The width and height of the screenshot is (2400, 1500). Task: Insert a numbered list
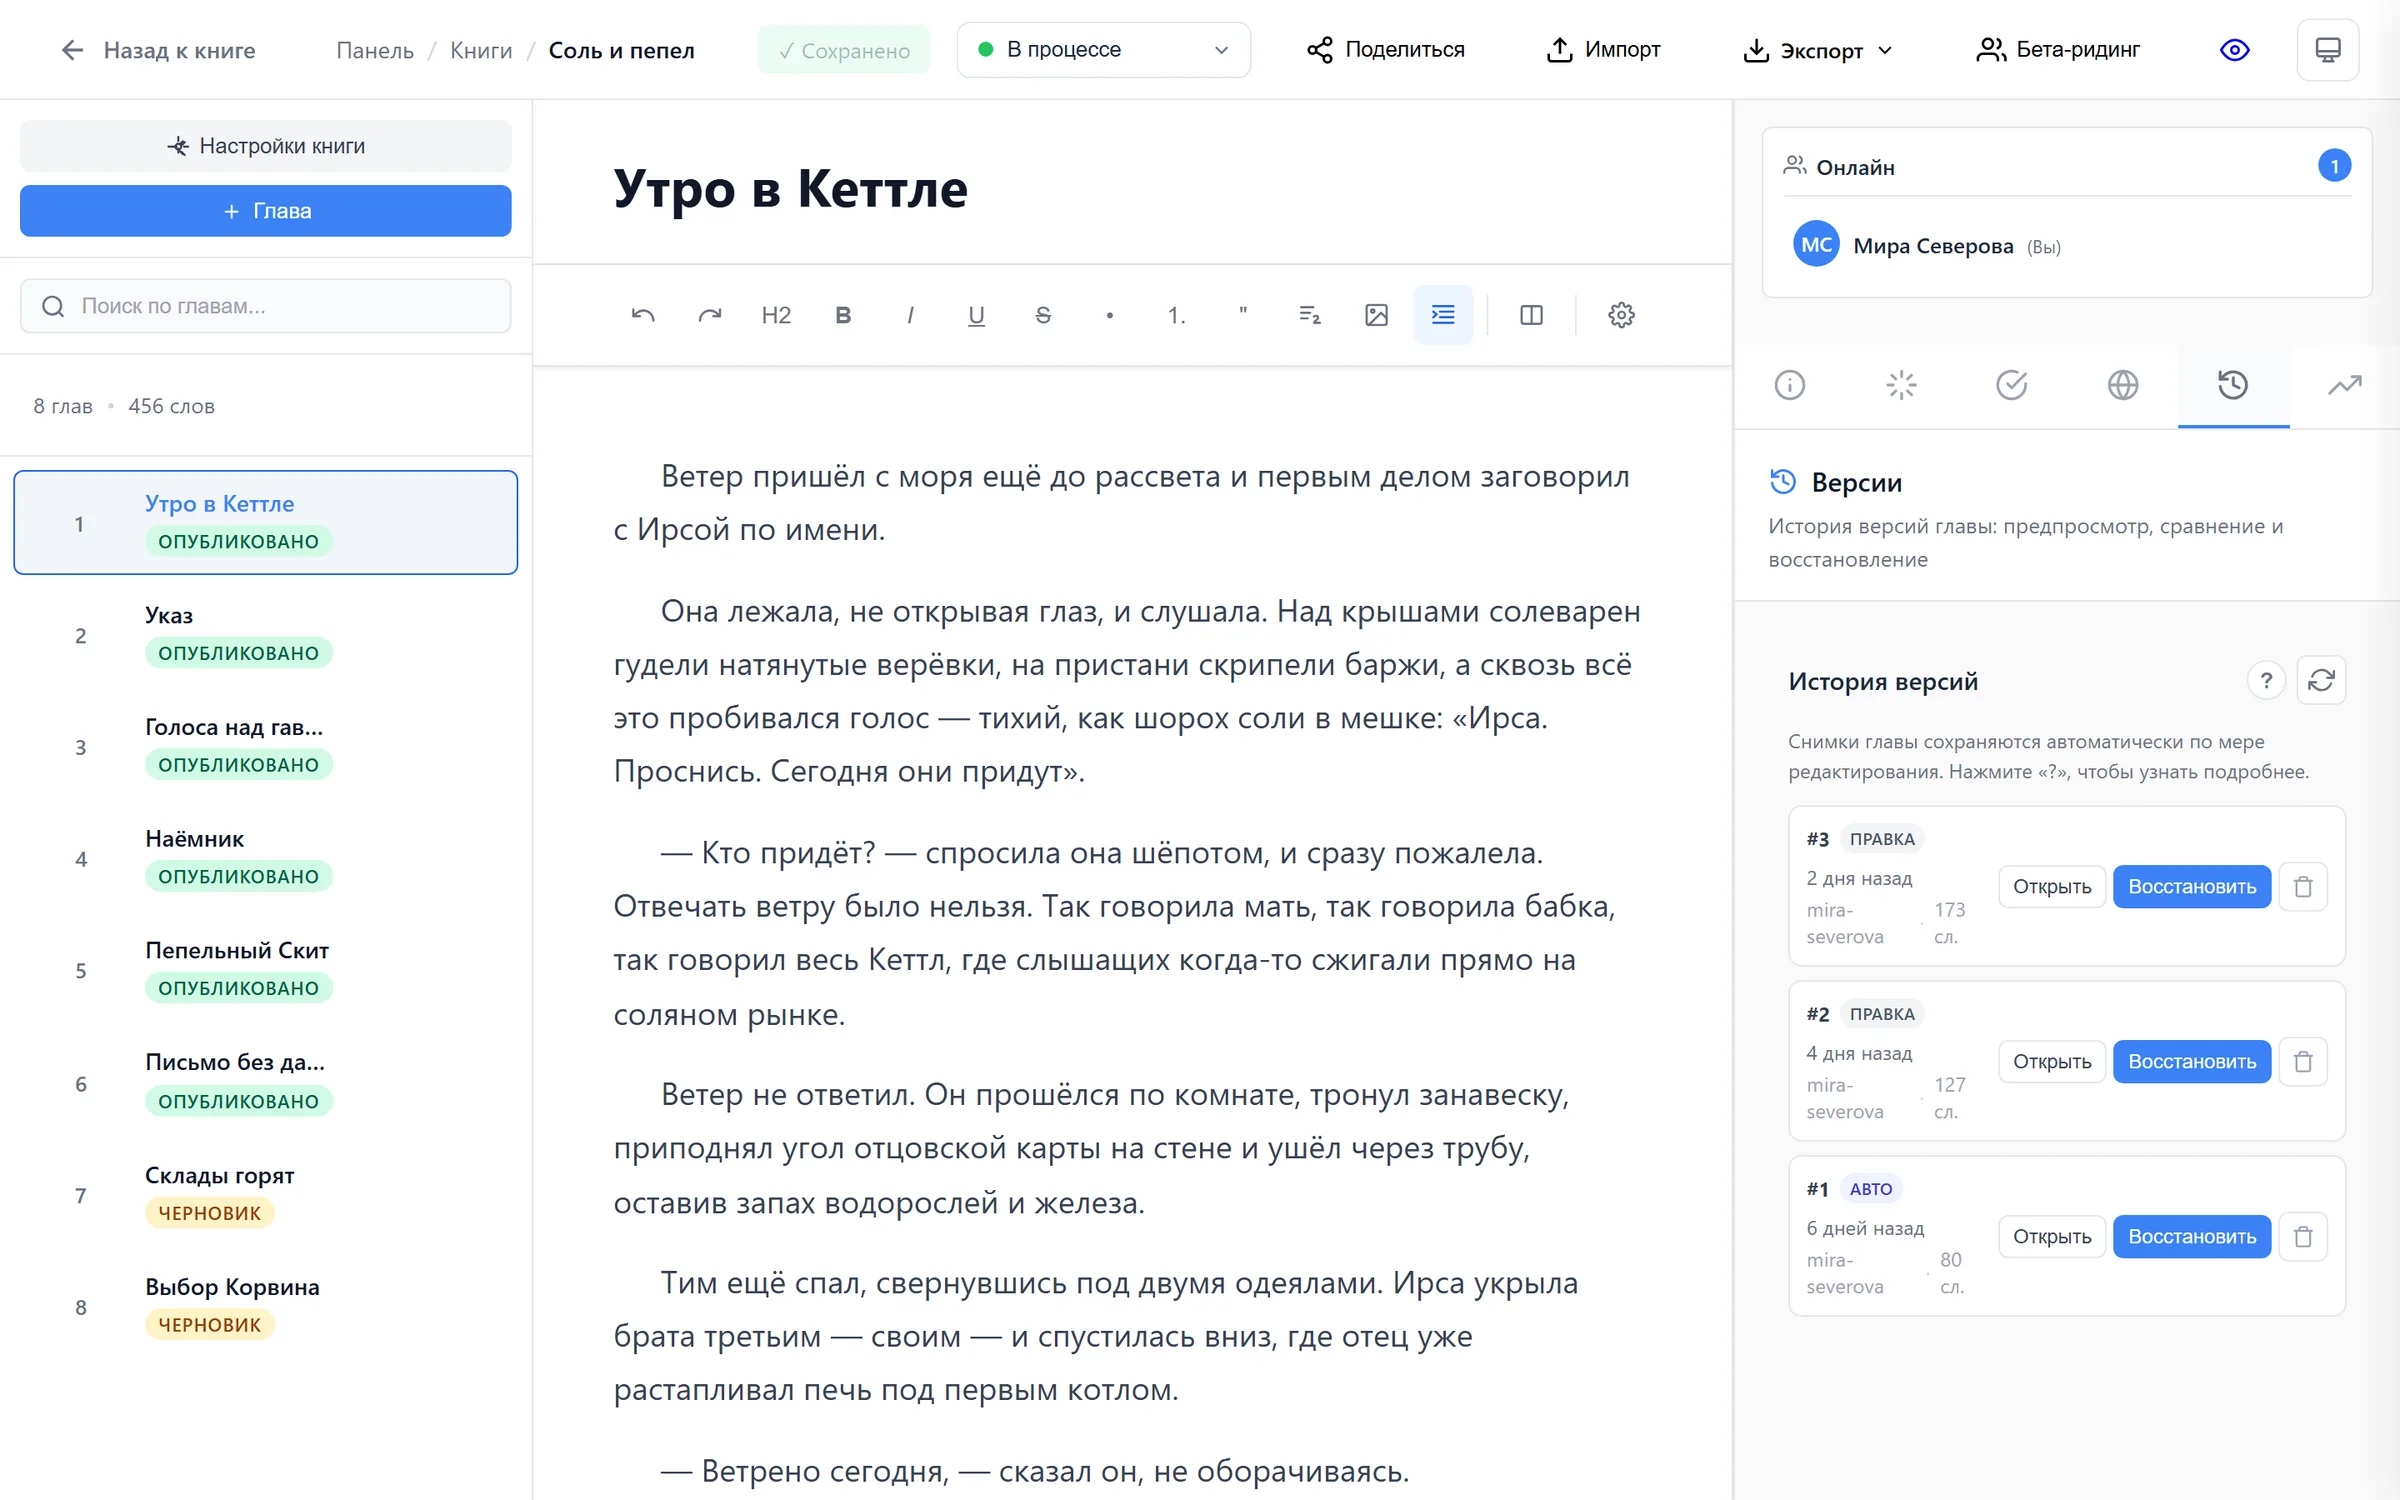point(1176,315)
